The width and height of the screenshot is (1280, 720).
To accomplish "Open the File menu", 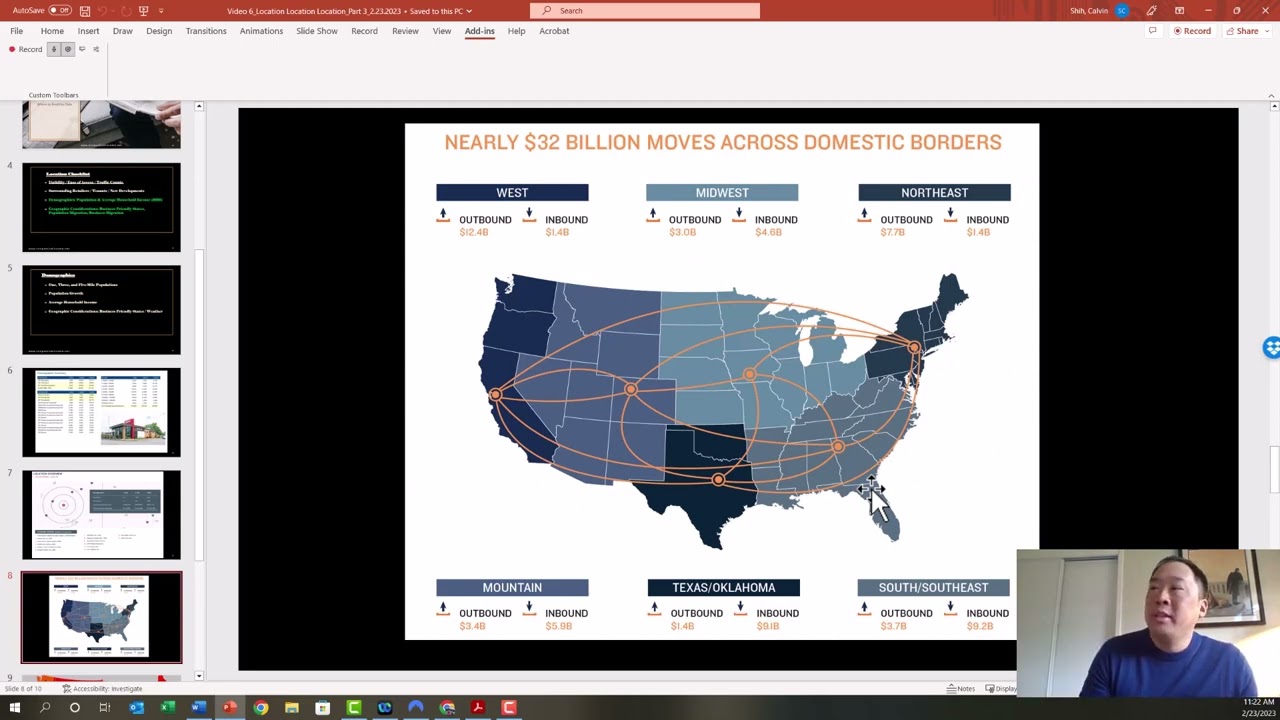I will pos(17,31).
